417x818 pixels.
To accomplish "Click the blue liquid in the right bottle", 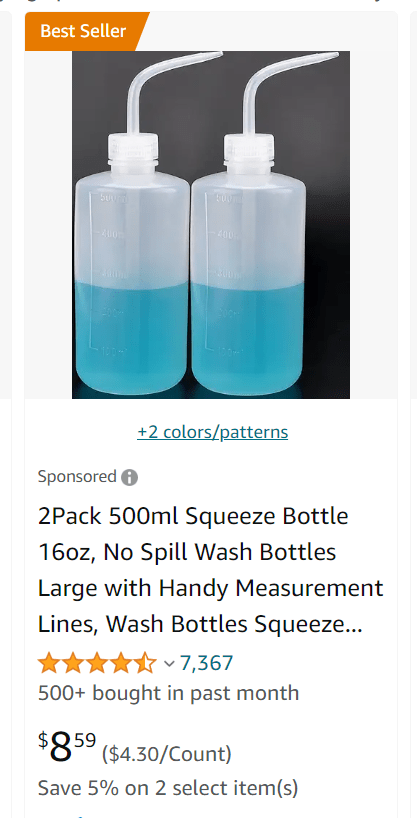I will [x=248, y=336].
